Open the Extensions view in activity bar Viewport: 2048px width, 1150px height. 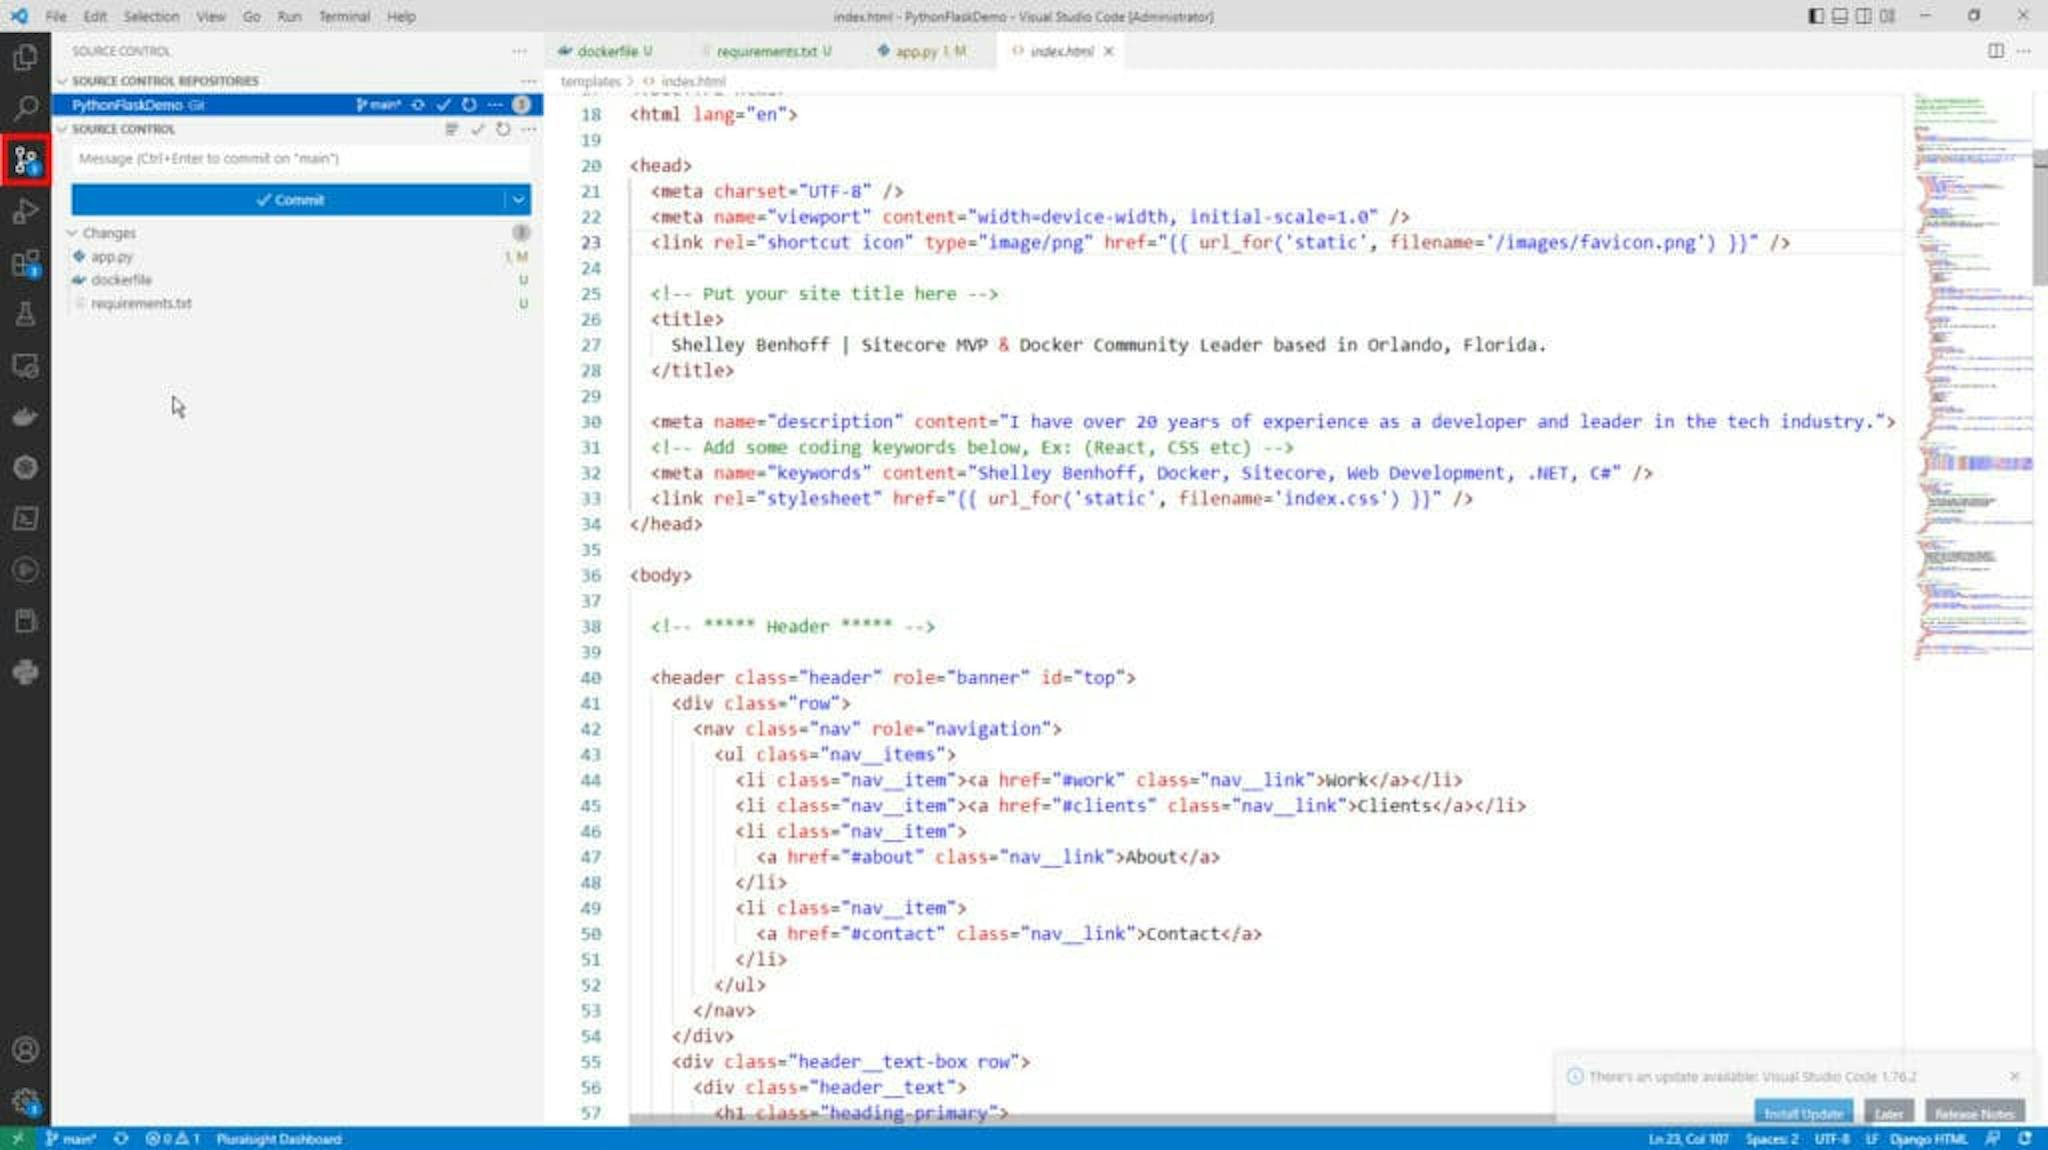pyautogui.click(x=25, y=264)
